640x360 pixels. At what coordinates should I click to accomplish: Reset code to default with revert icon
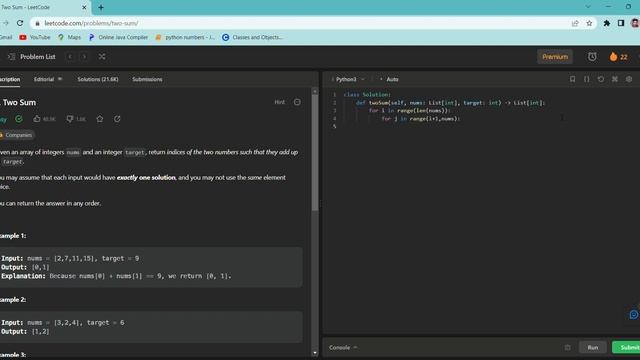click(600, 79)
